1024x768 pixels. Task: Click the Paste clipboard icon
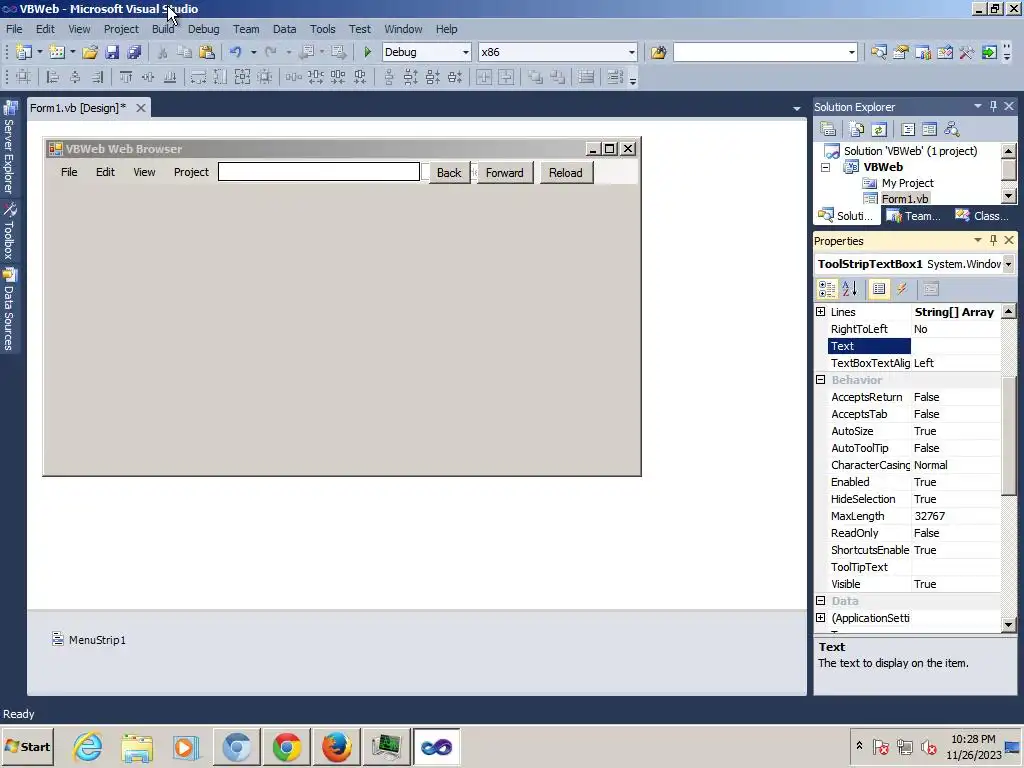[207, 52]
